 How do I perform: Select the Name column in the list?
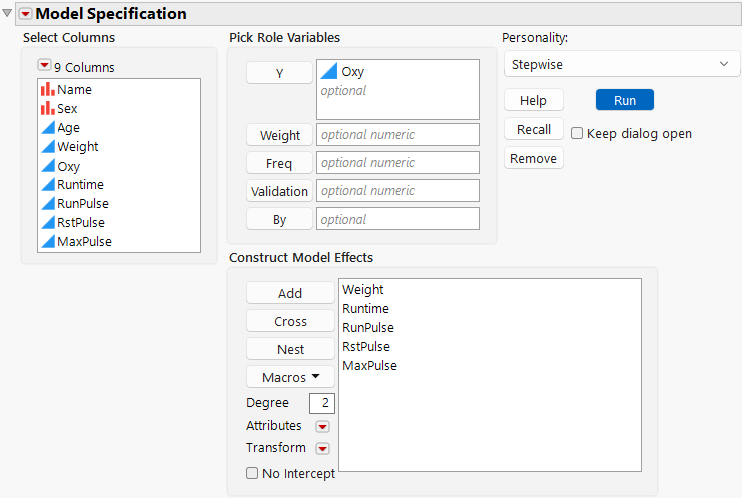coord(74,90)
